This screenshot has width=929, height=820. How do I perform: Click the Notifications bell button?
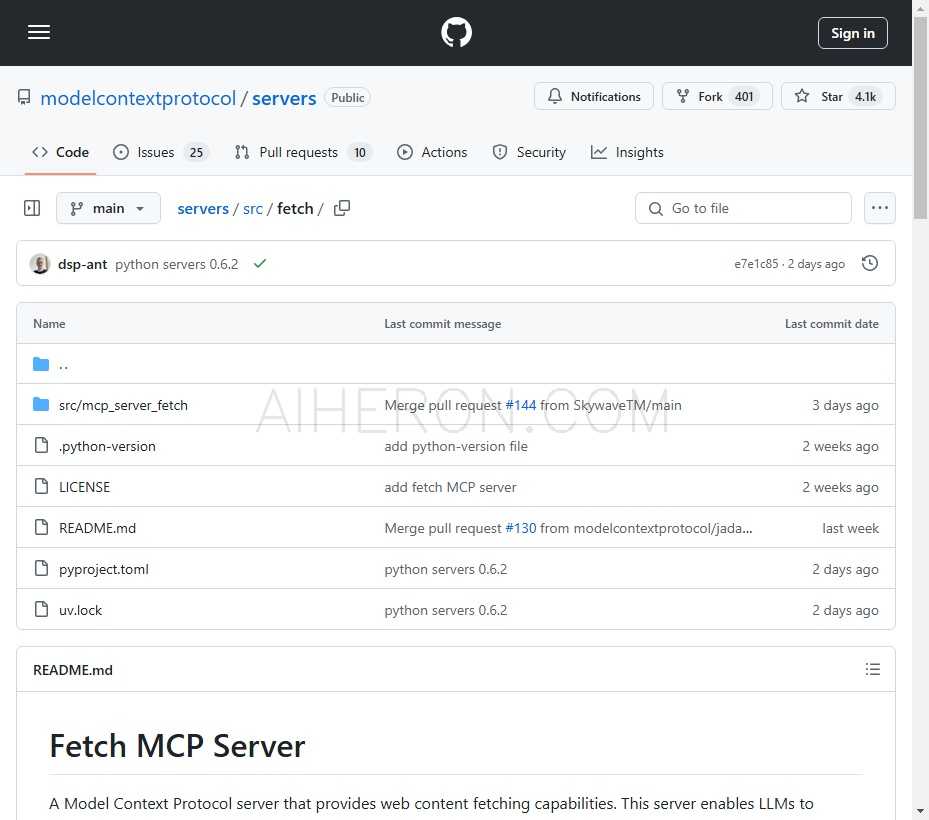coord(594,96)
